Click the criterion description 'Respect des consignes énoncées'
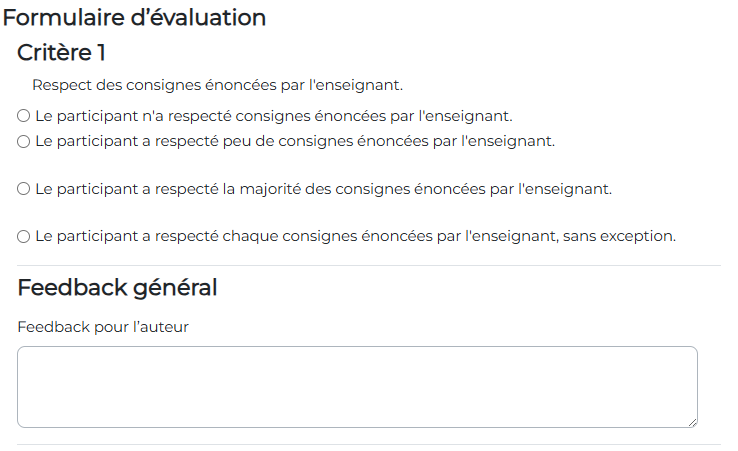This screenshot has height=451, width=738. click(x=217, y=86)
